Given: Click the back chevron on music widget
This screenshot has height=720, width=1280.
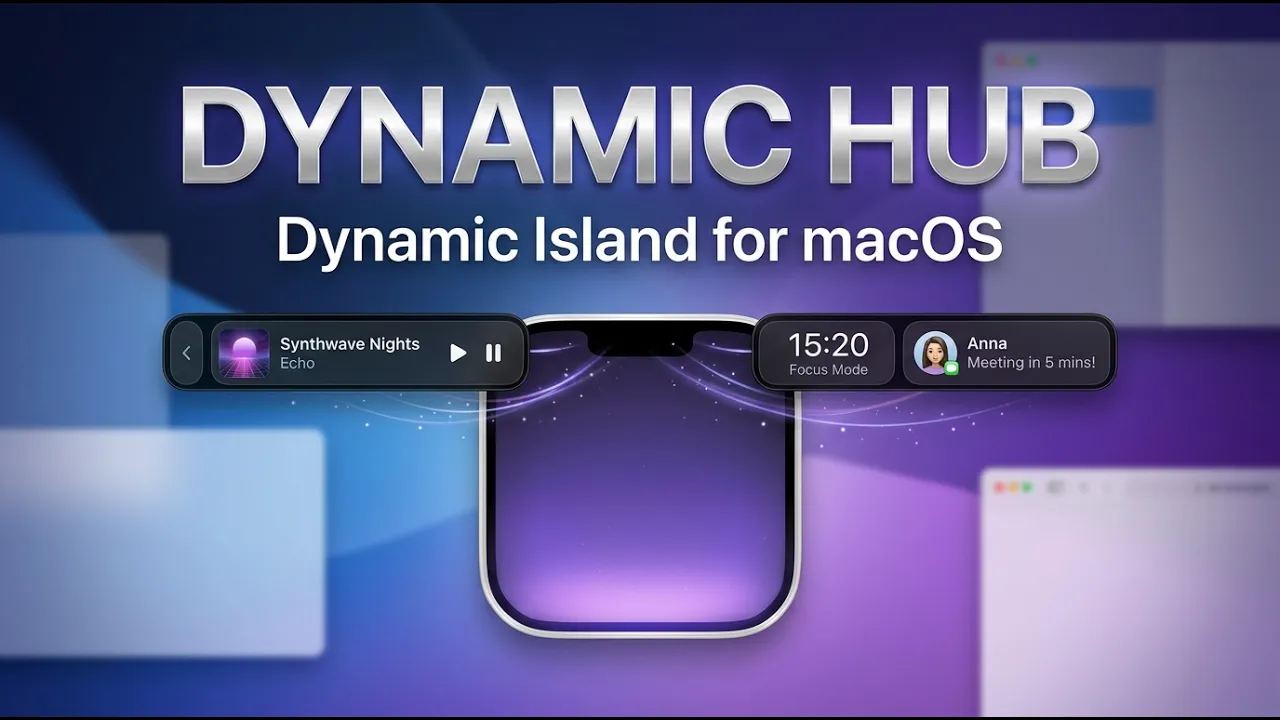Looking at the screenshot, I should point(186,353).
